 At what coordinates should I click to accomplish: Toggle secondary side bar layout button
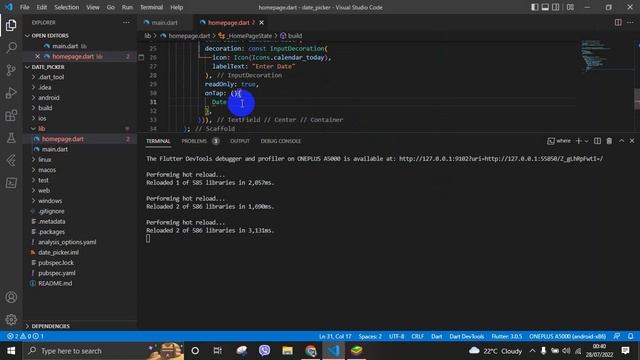point(556,7)
